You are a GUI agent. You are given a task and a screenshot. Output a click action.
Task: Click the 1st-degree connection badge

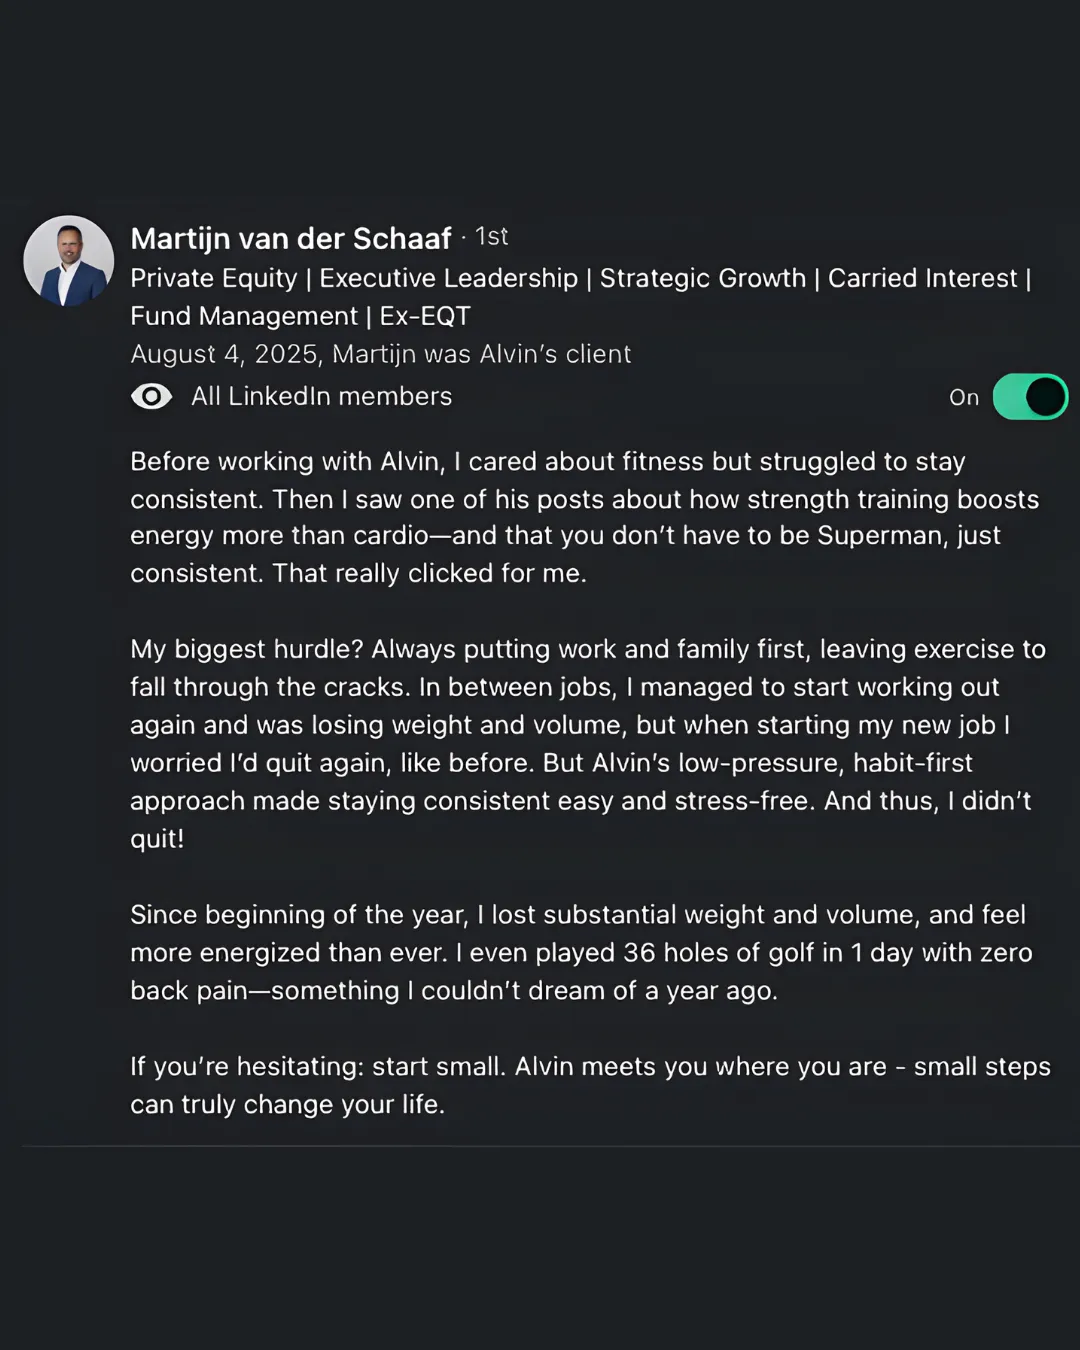pos(491,237)
